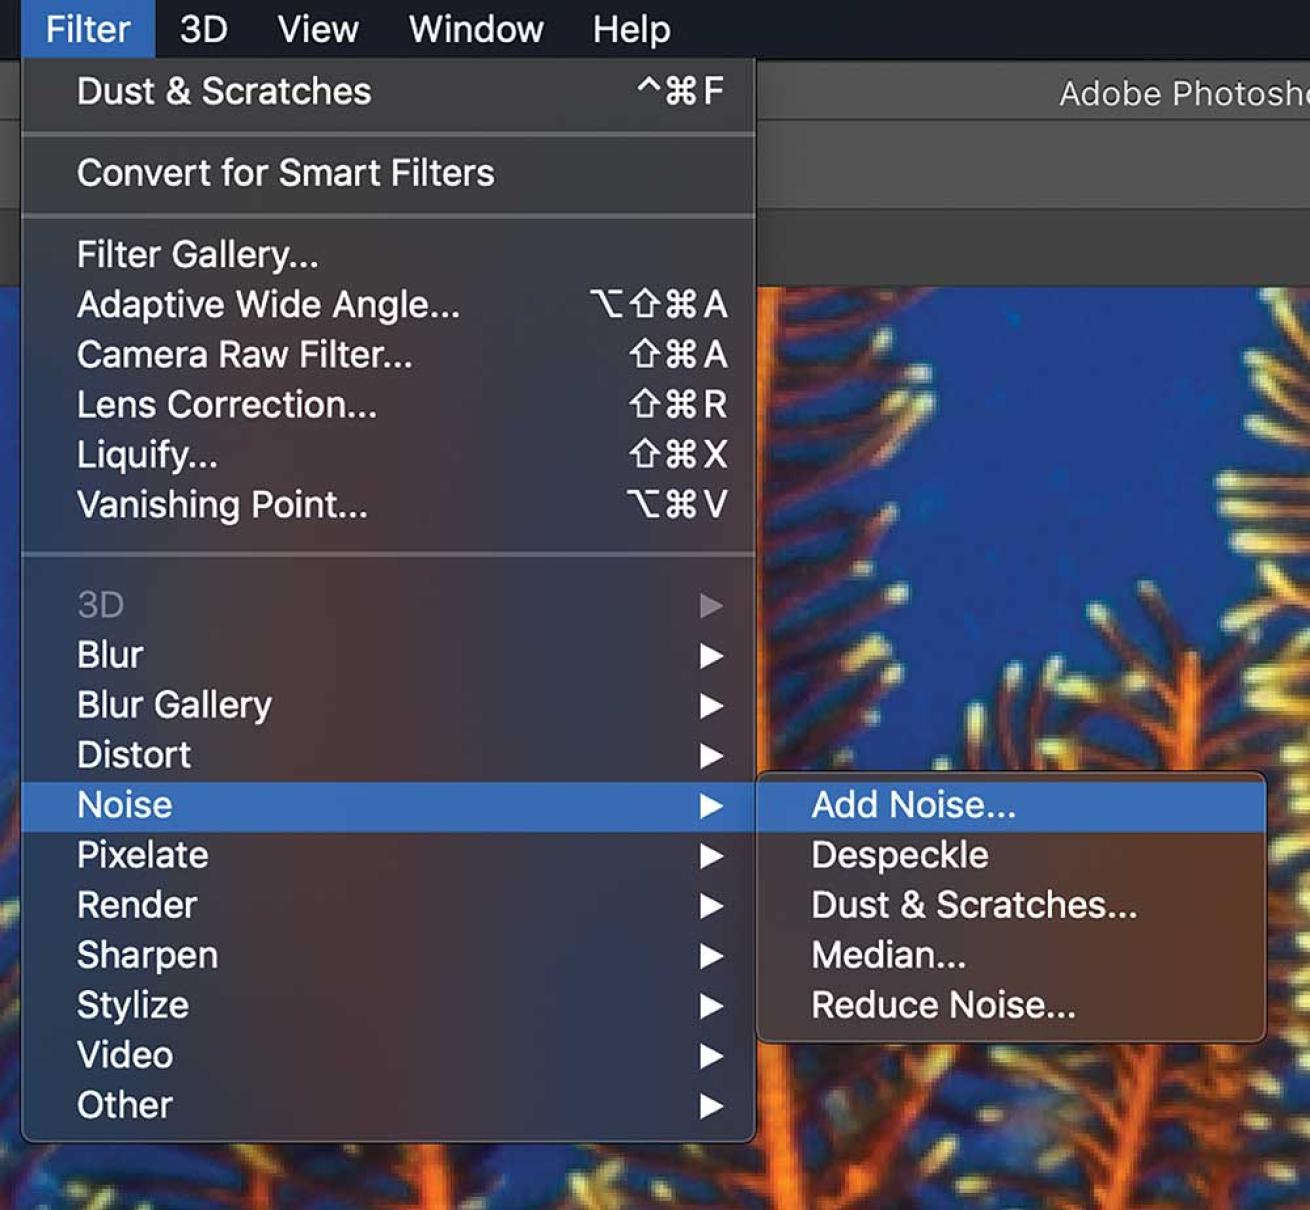Image resolution: width=1310 pixels, height=1210 pixels.
Task: Expand the Blur submenu arrow
Action: [x=710, y=656]
